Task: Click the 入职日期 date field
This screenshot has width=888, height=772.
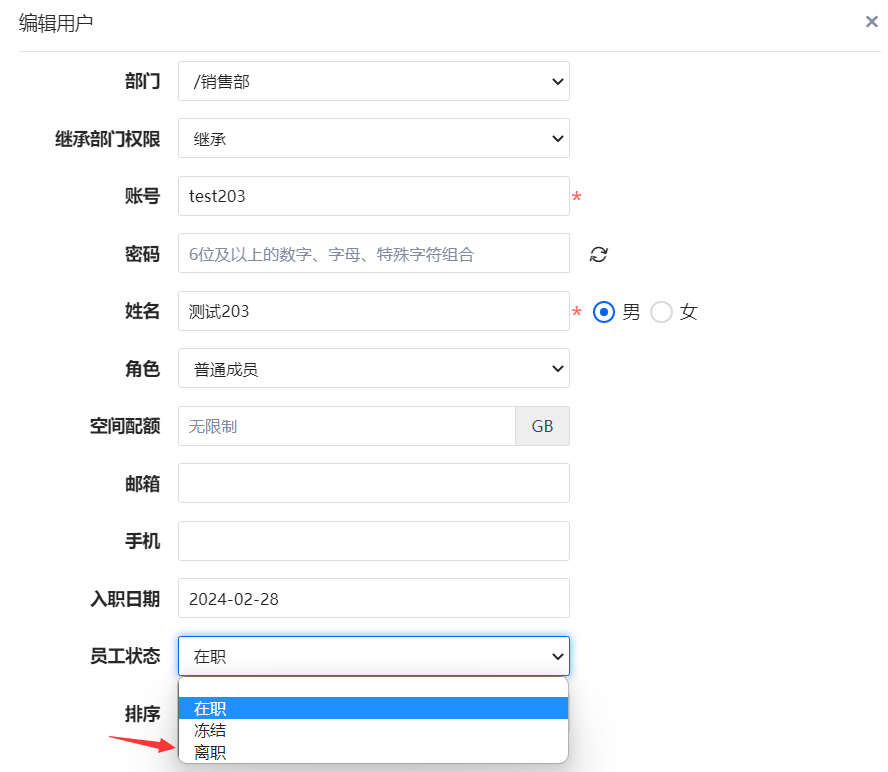Action: tap(373, 599)
